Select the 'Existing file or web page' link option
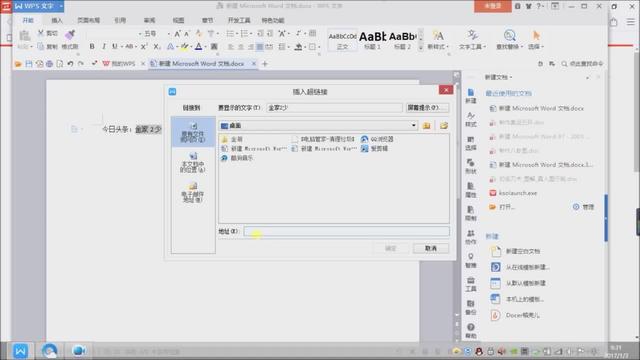Viewport: 640px width, 360px height. point(193,132)
